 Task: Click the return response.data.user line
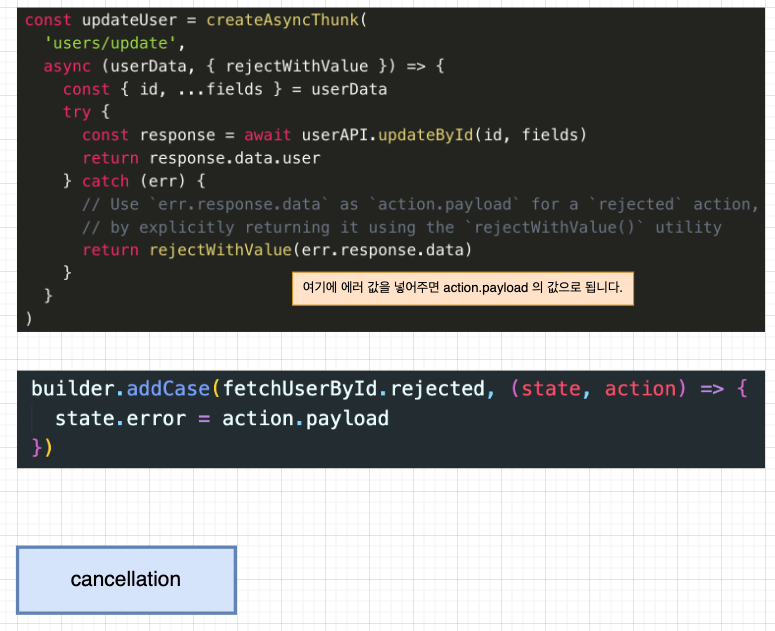(201, 158)
